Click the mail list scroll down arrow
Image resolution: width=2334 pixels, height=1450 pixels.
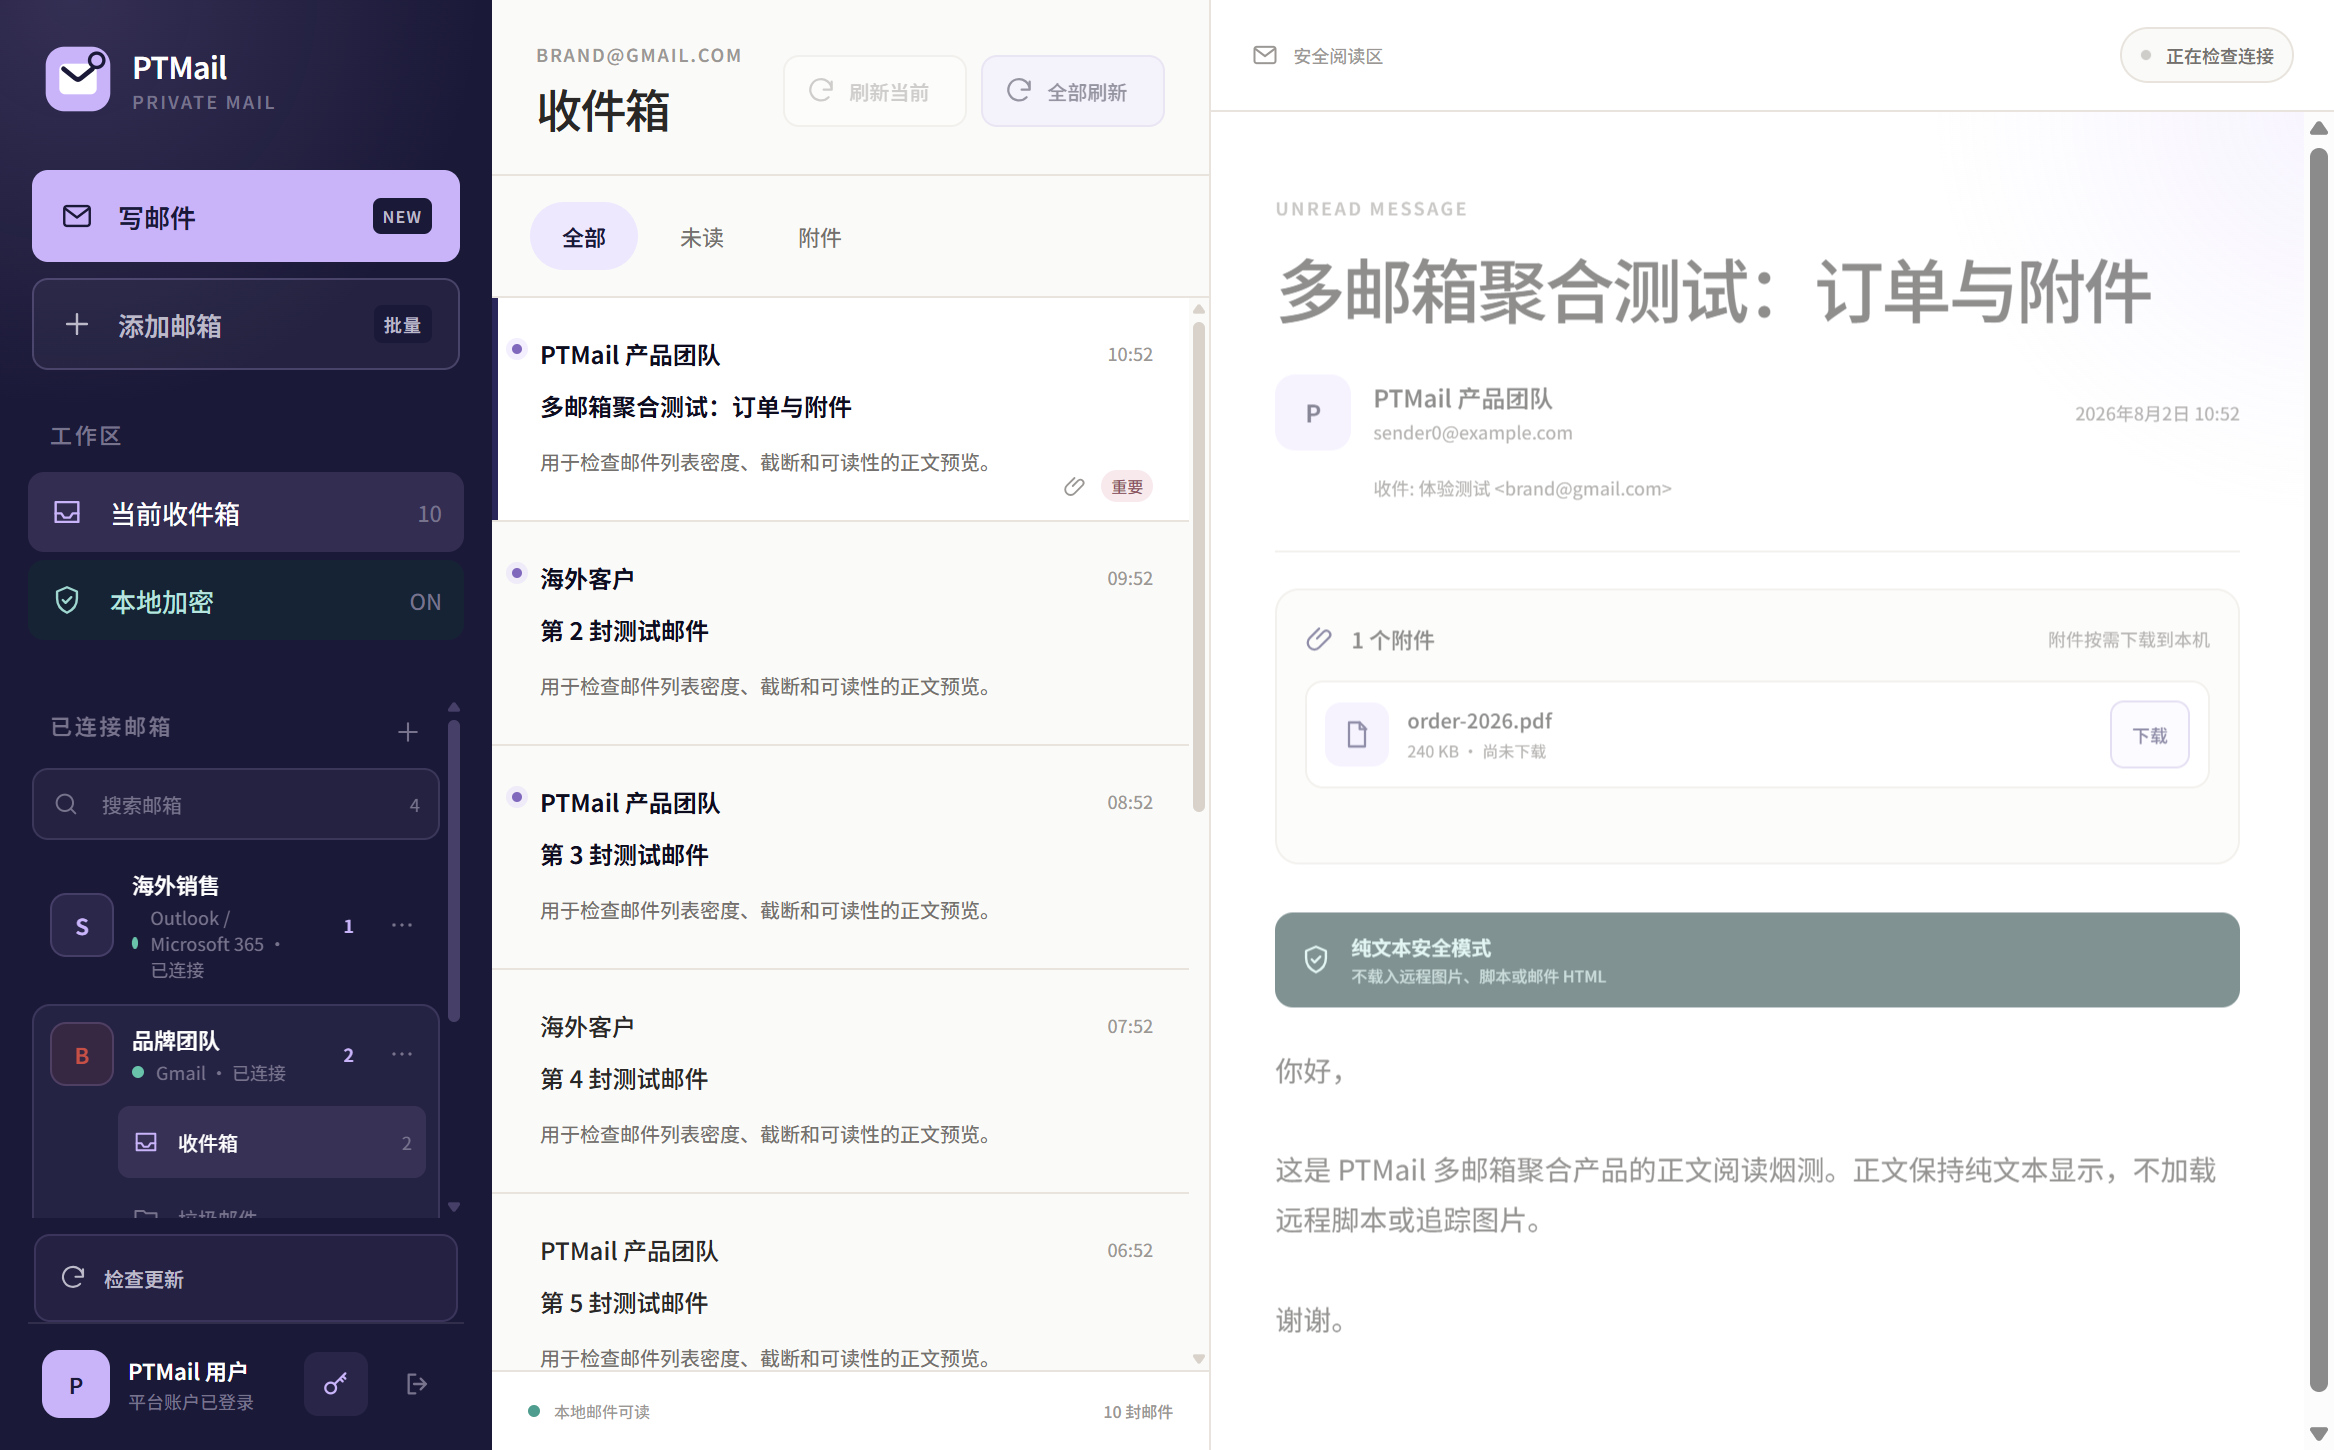click(1199, 1358)
